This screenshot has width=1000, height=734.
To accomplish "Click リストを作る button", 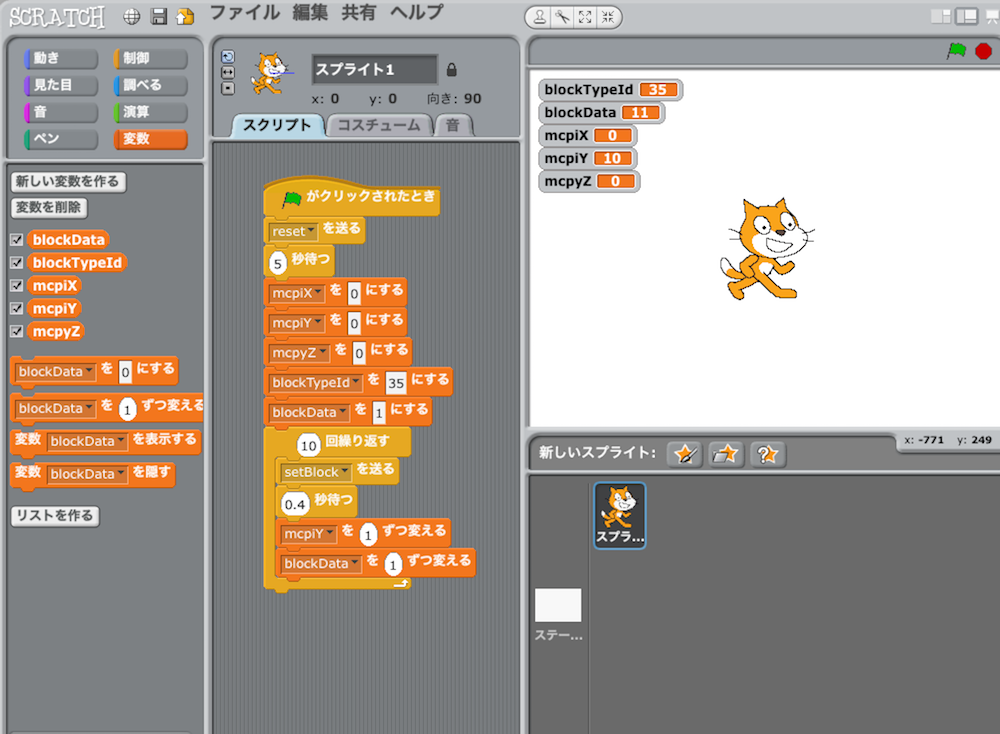I will [x=55, y=516].
